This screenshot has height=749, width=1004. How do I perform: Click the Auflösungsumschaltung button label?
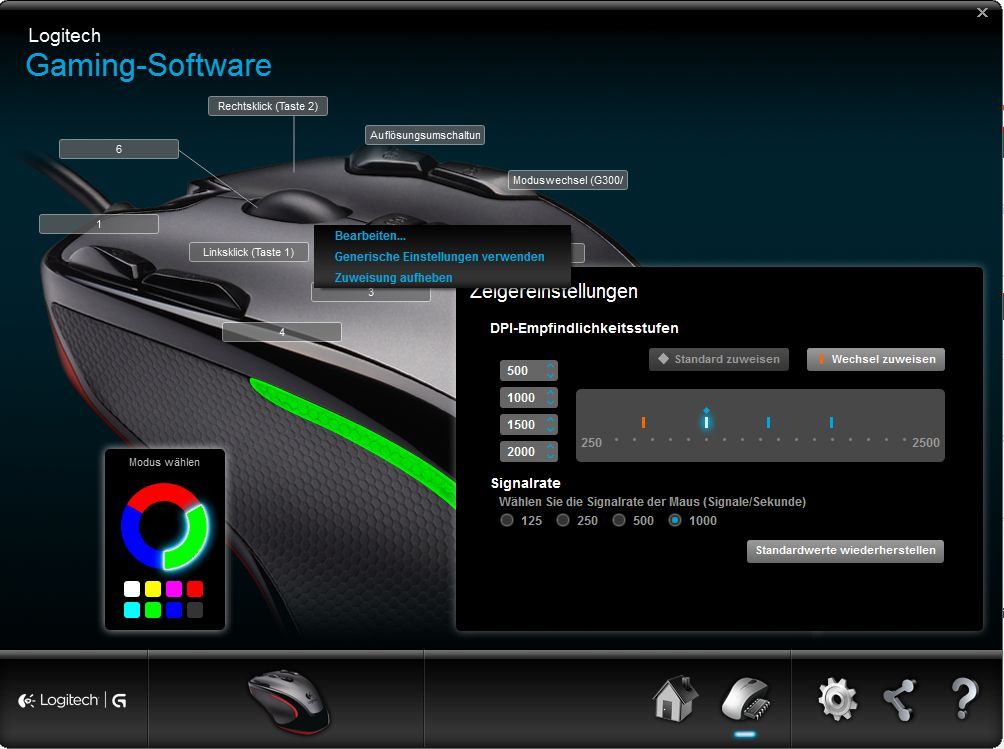coord(425,135)
